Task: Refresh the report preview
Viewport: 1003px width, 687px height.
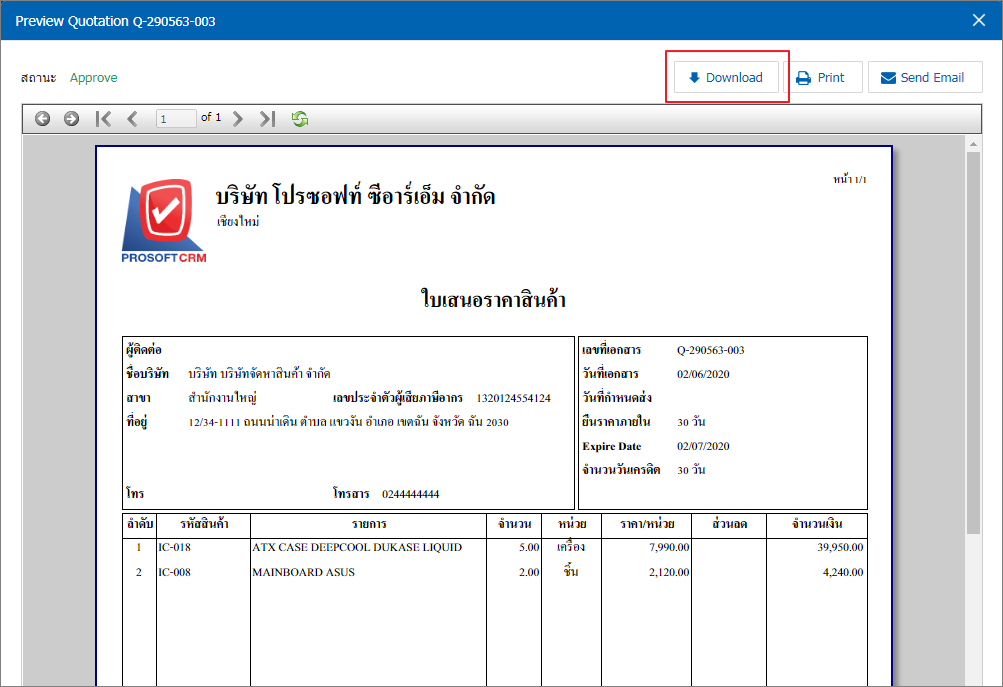Action: [299, 118]
